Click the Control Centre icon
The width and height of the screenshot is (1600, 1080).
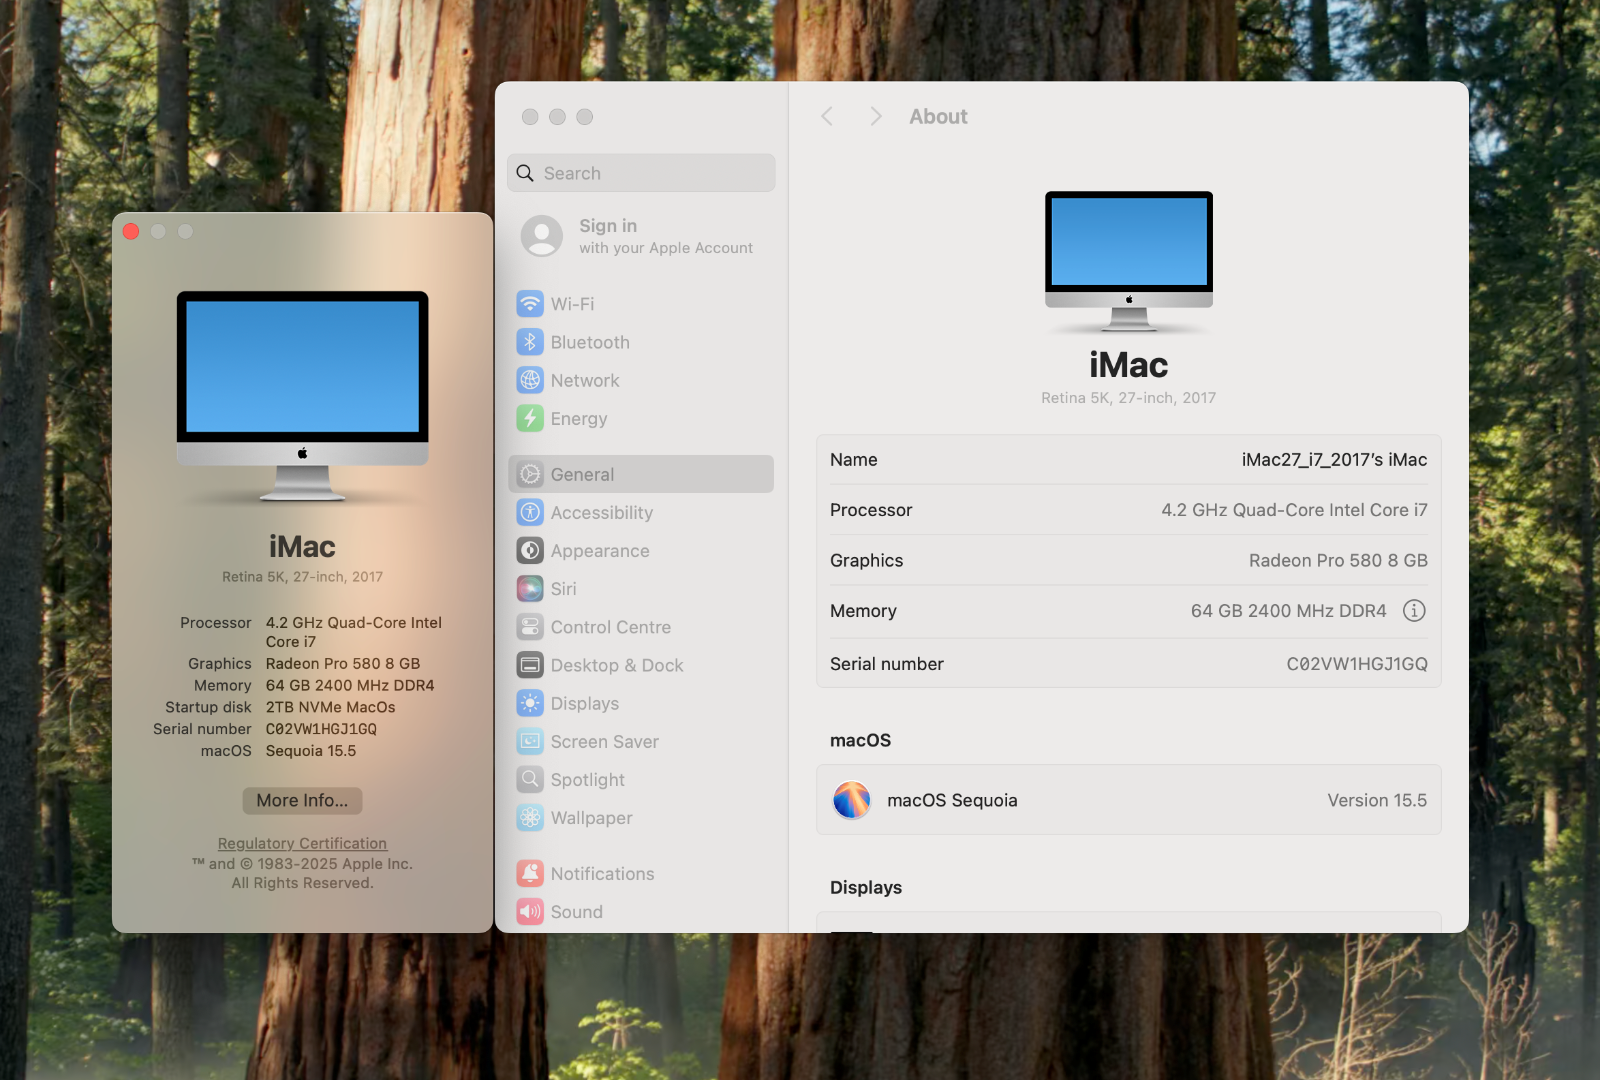[x=530, y=627]
